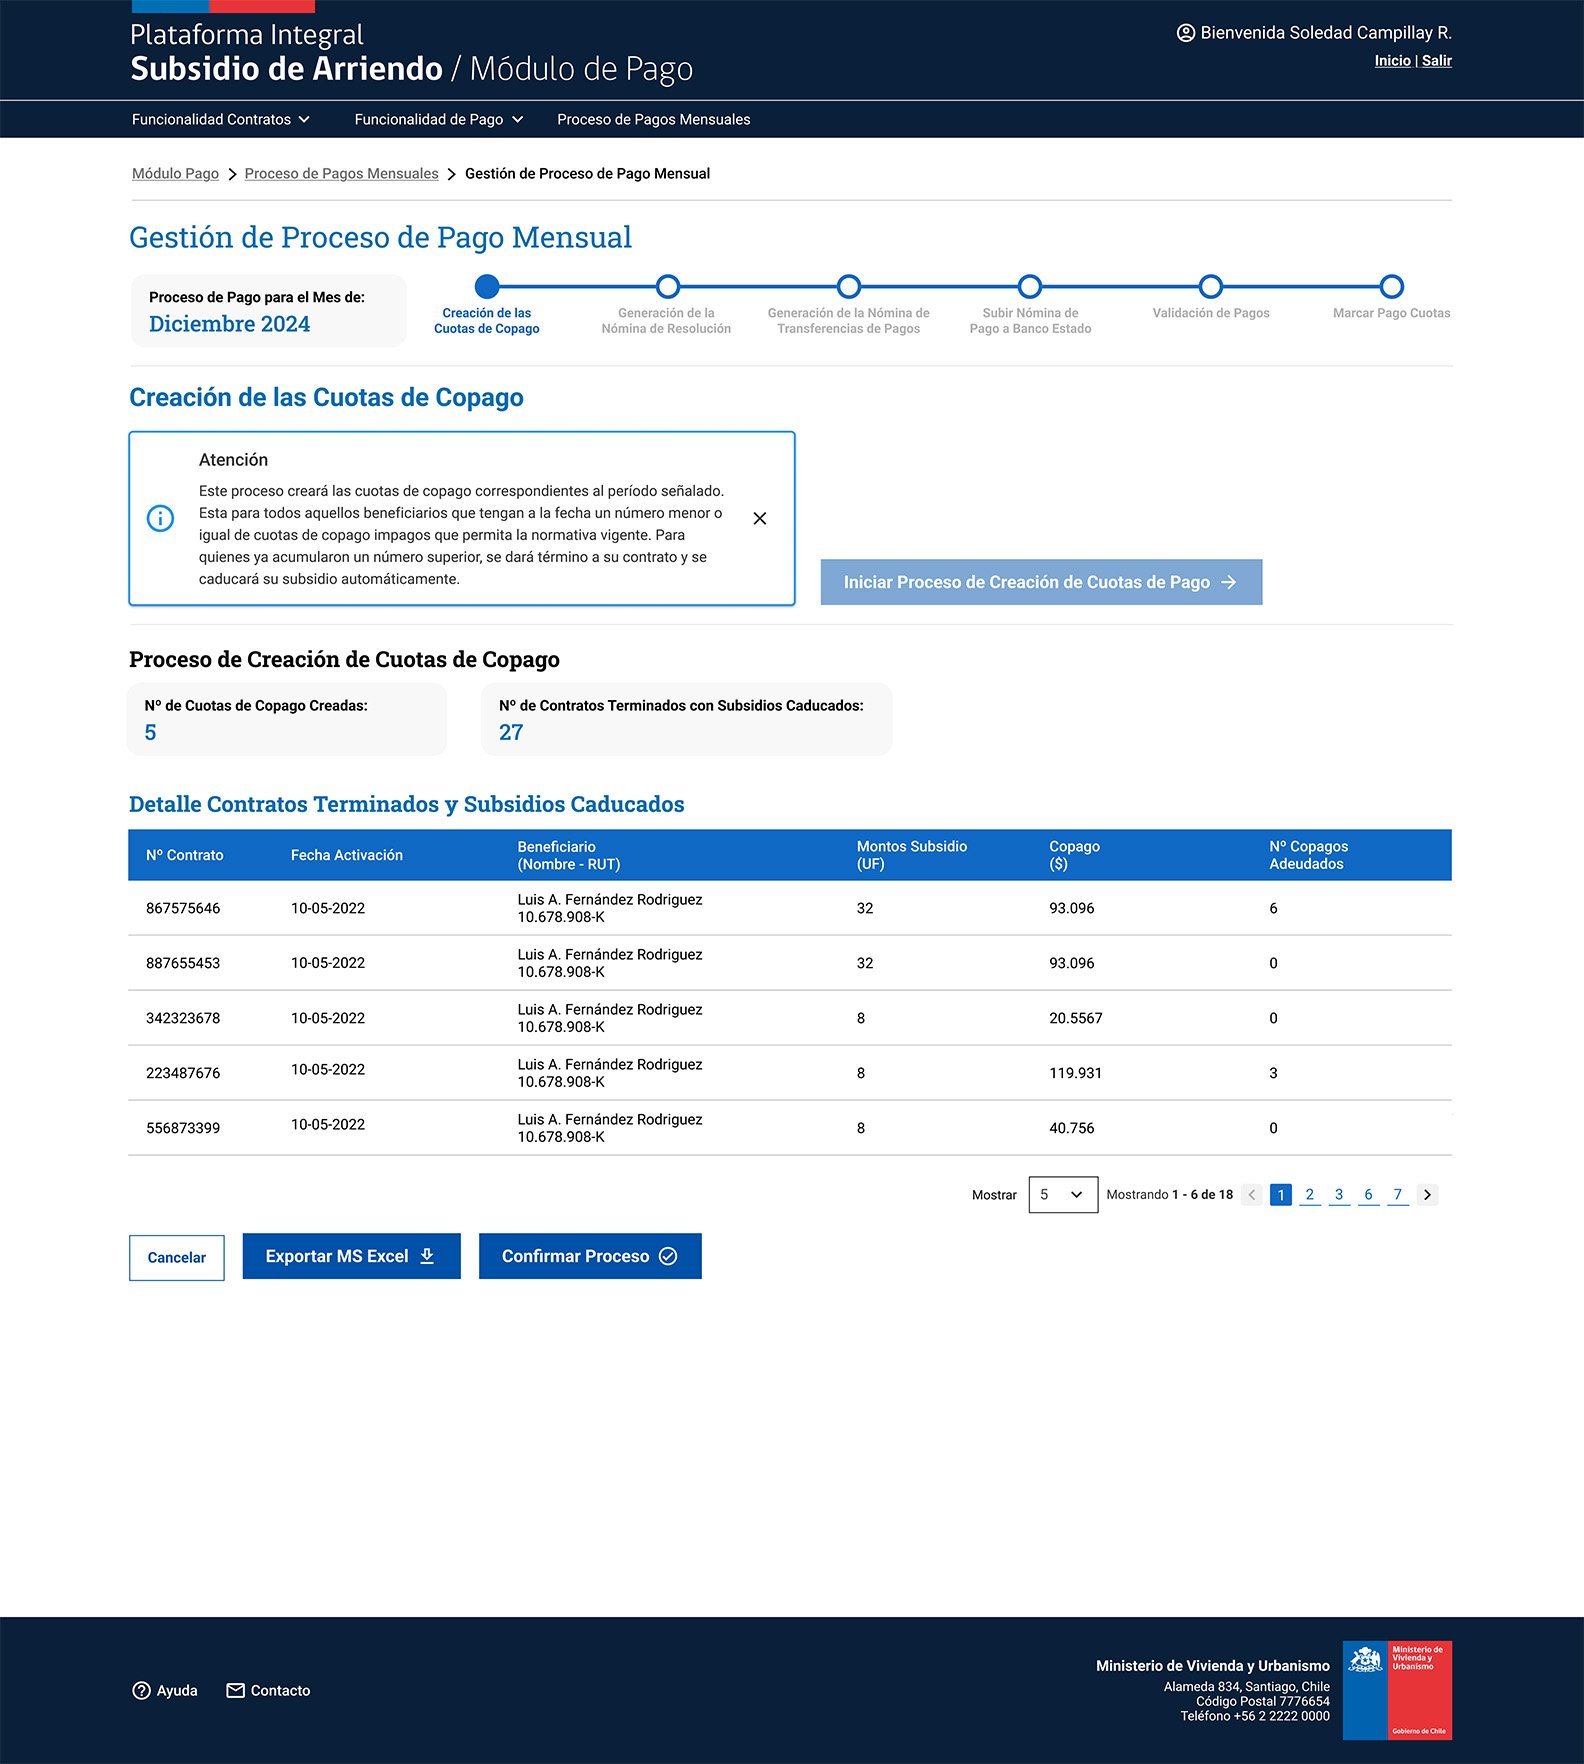Screen dimensions: 1584x1764
Task: Go to next page with right chevron
Action: coord(1427,1195)
